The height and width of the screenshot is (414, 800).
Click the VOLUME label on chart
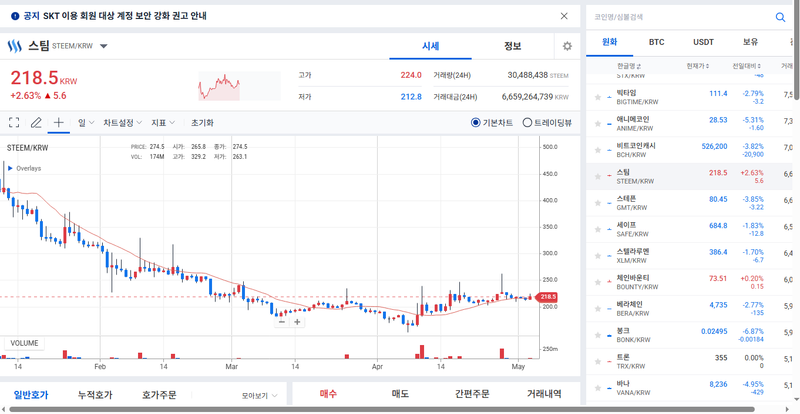coord(24,343)
